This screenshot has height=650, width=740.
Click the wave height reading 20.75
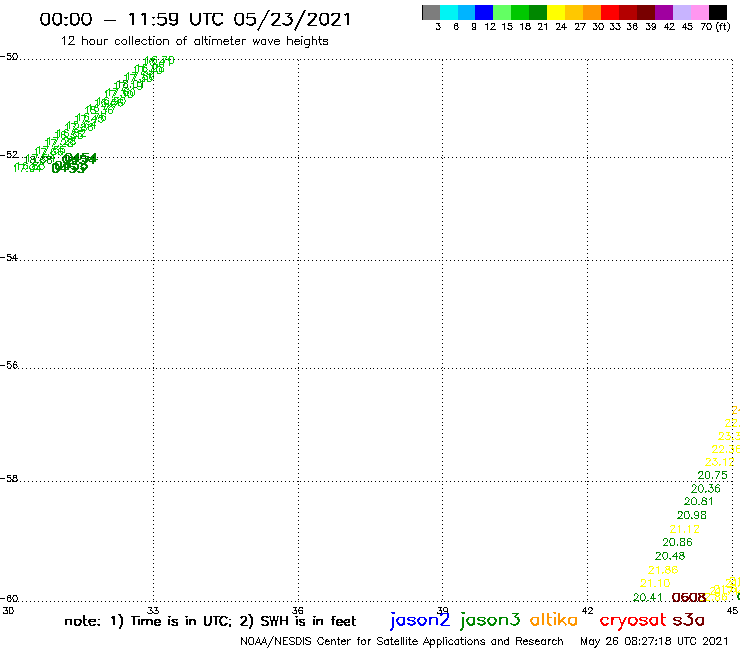coord(713,475)
